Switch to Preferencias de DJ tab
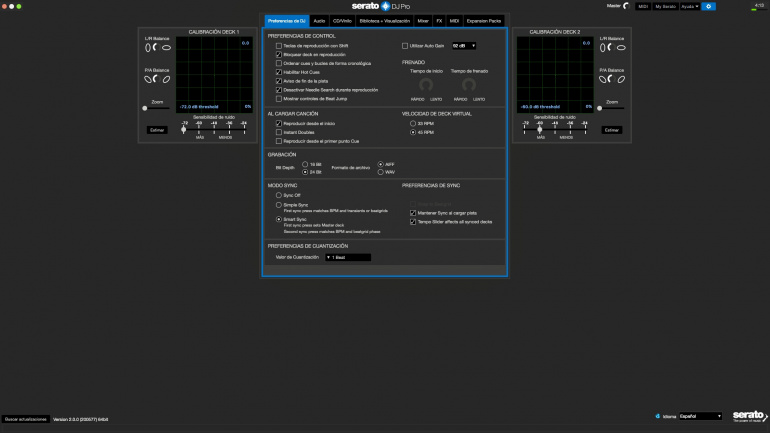Screen dimensions: 770x433 (x=286, y=21)
